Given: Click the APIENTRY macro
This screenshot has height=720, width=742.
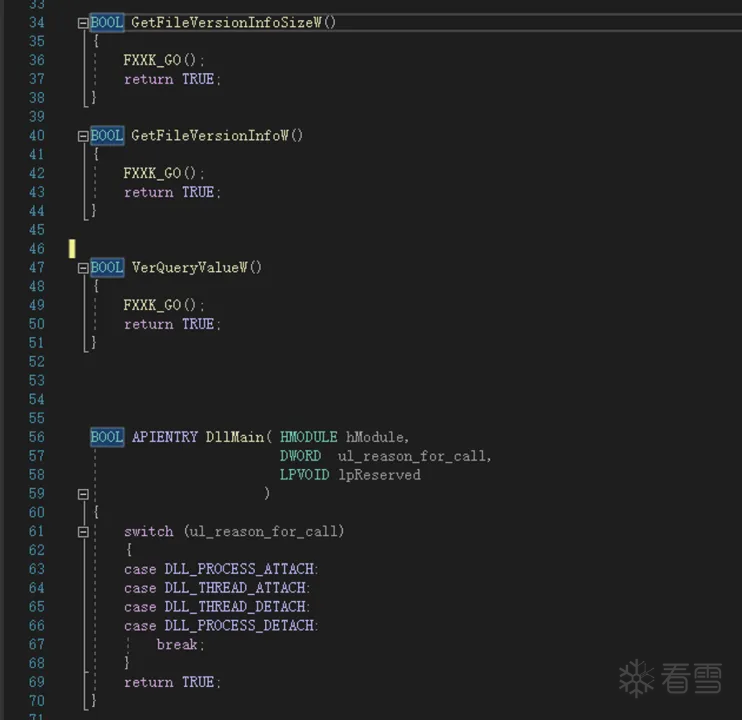Looking at the screenshot, I should point(165,437).
